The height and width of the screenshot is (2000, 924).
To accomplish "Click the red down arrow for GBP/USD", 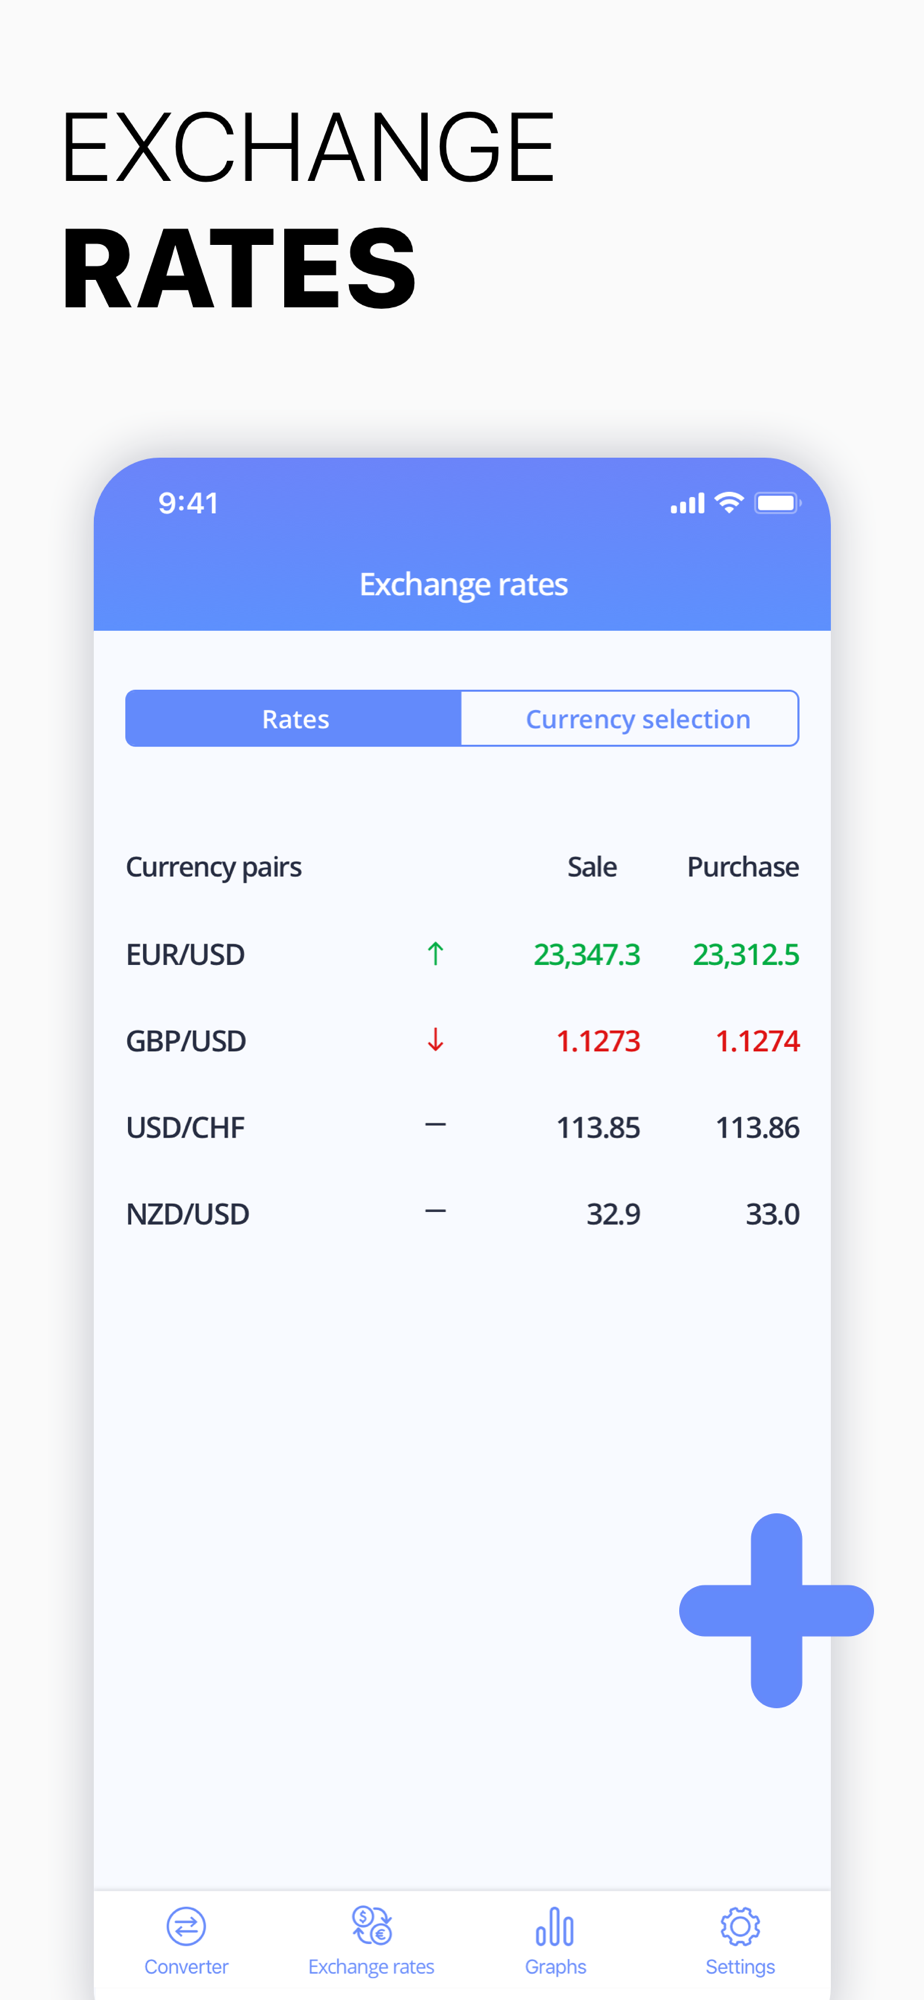I will click(435, 1040).
